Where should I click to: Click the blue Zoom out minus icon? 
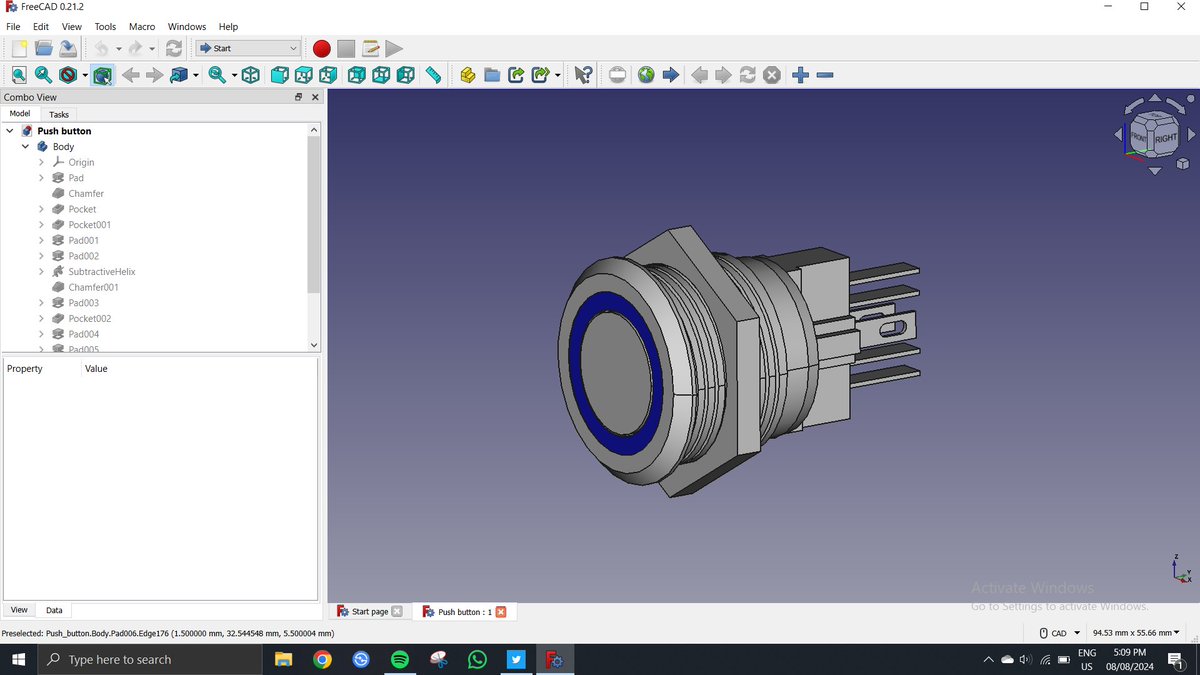pyautogui.click(x=825, y=75)
